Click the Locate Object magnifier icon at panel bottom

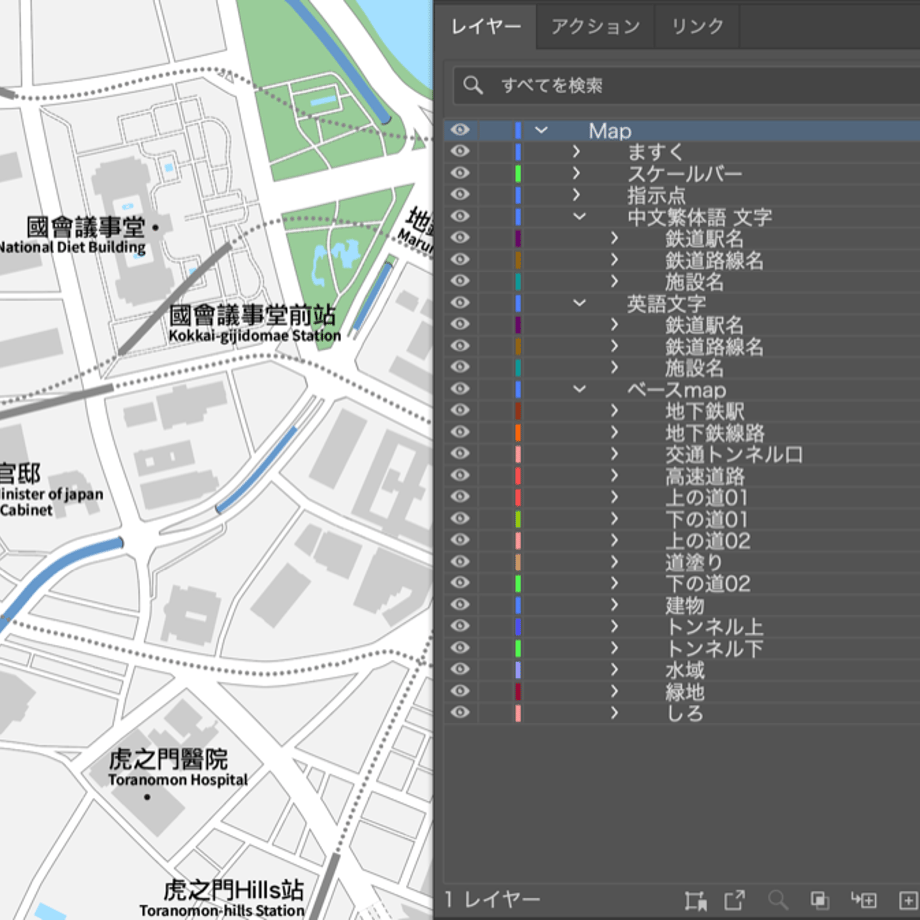[x=778, y=899]
